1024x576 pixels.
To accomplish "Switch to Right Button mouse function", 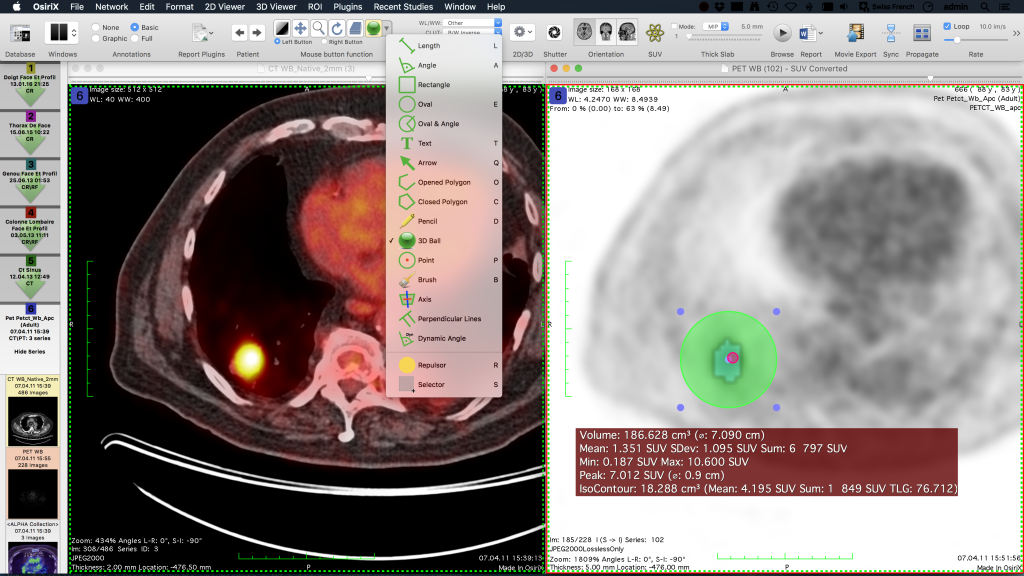I will tap(323, 42).
